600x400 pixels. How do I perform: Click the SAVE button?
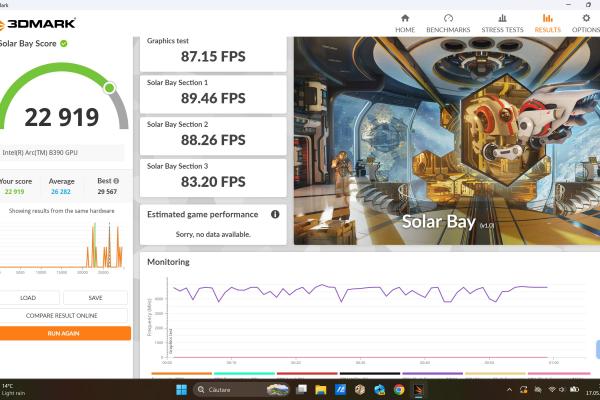[x=95, y=298]
